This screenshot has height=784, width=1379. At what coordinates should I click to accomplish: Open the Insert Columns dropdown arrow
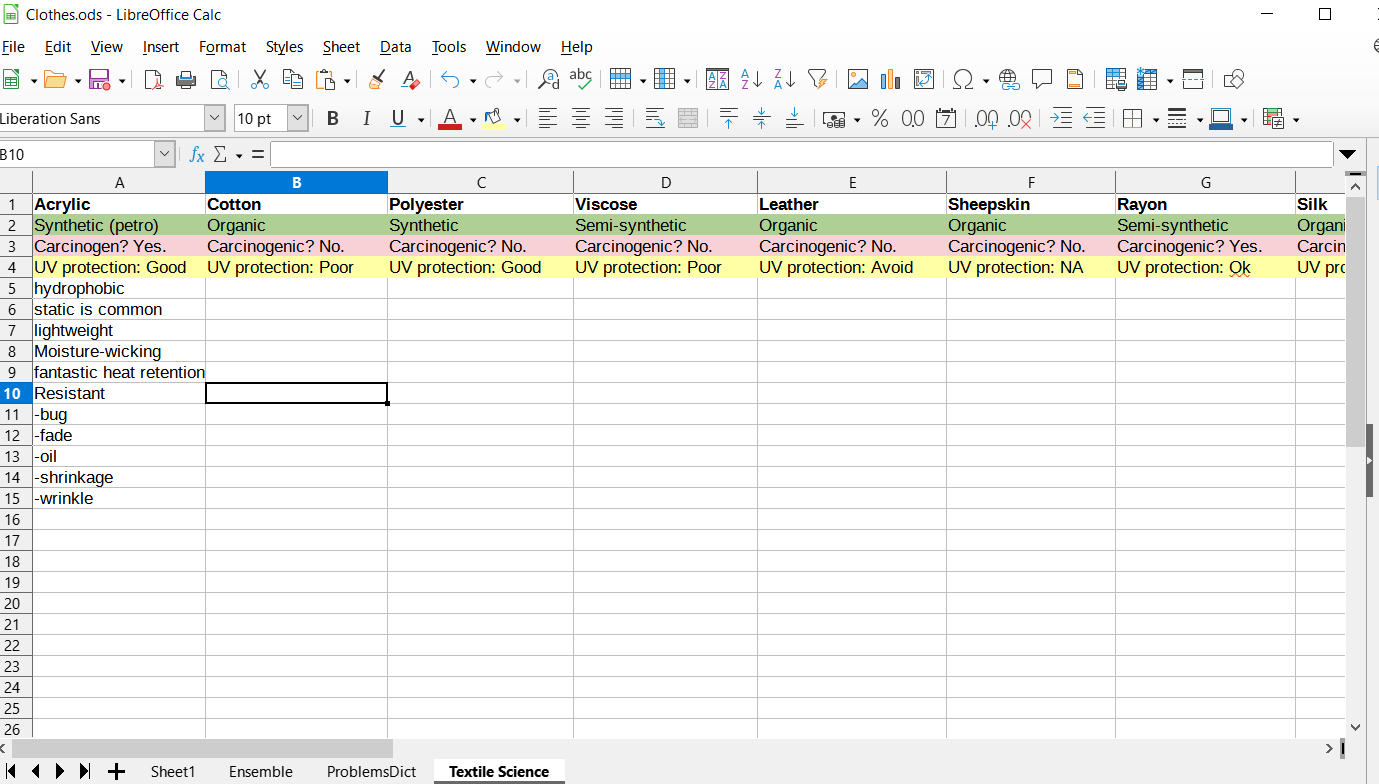[x=686, y=80]
